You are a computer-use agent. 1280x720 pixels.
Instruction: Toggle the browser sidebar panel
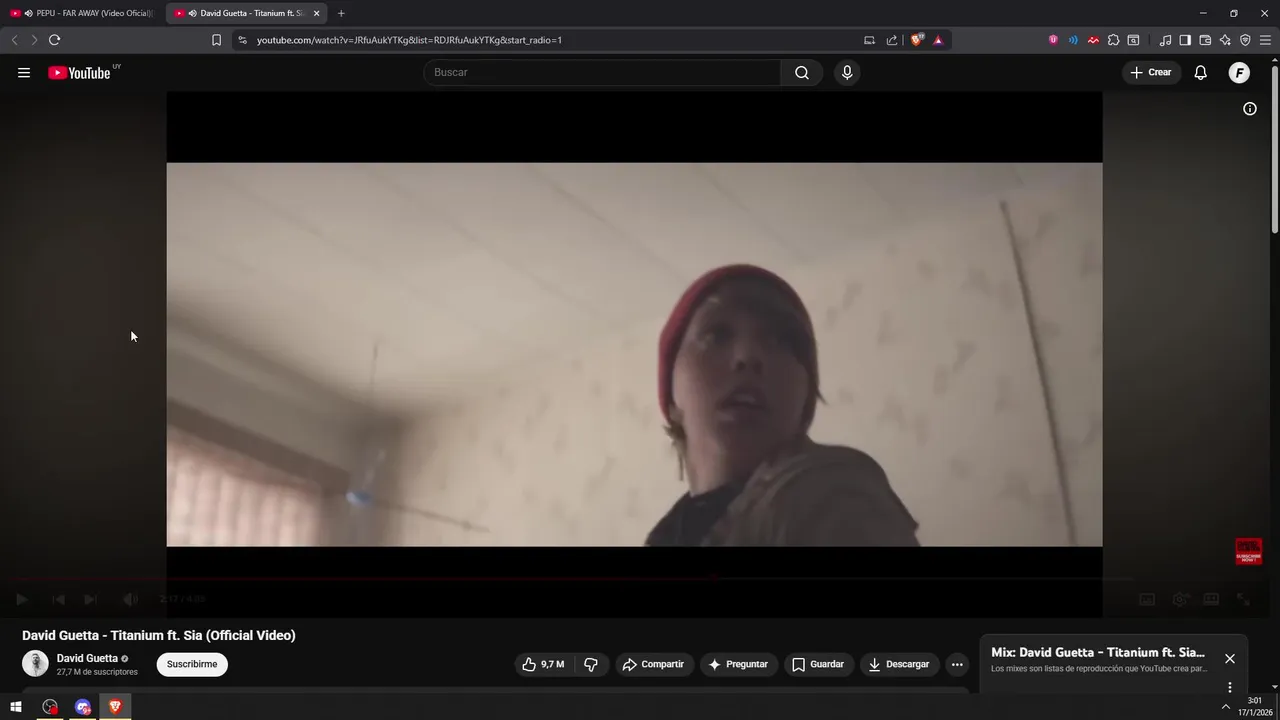coord(1185,40)
